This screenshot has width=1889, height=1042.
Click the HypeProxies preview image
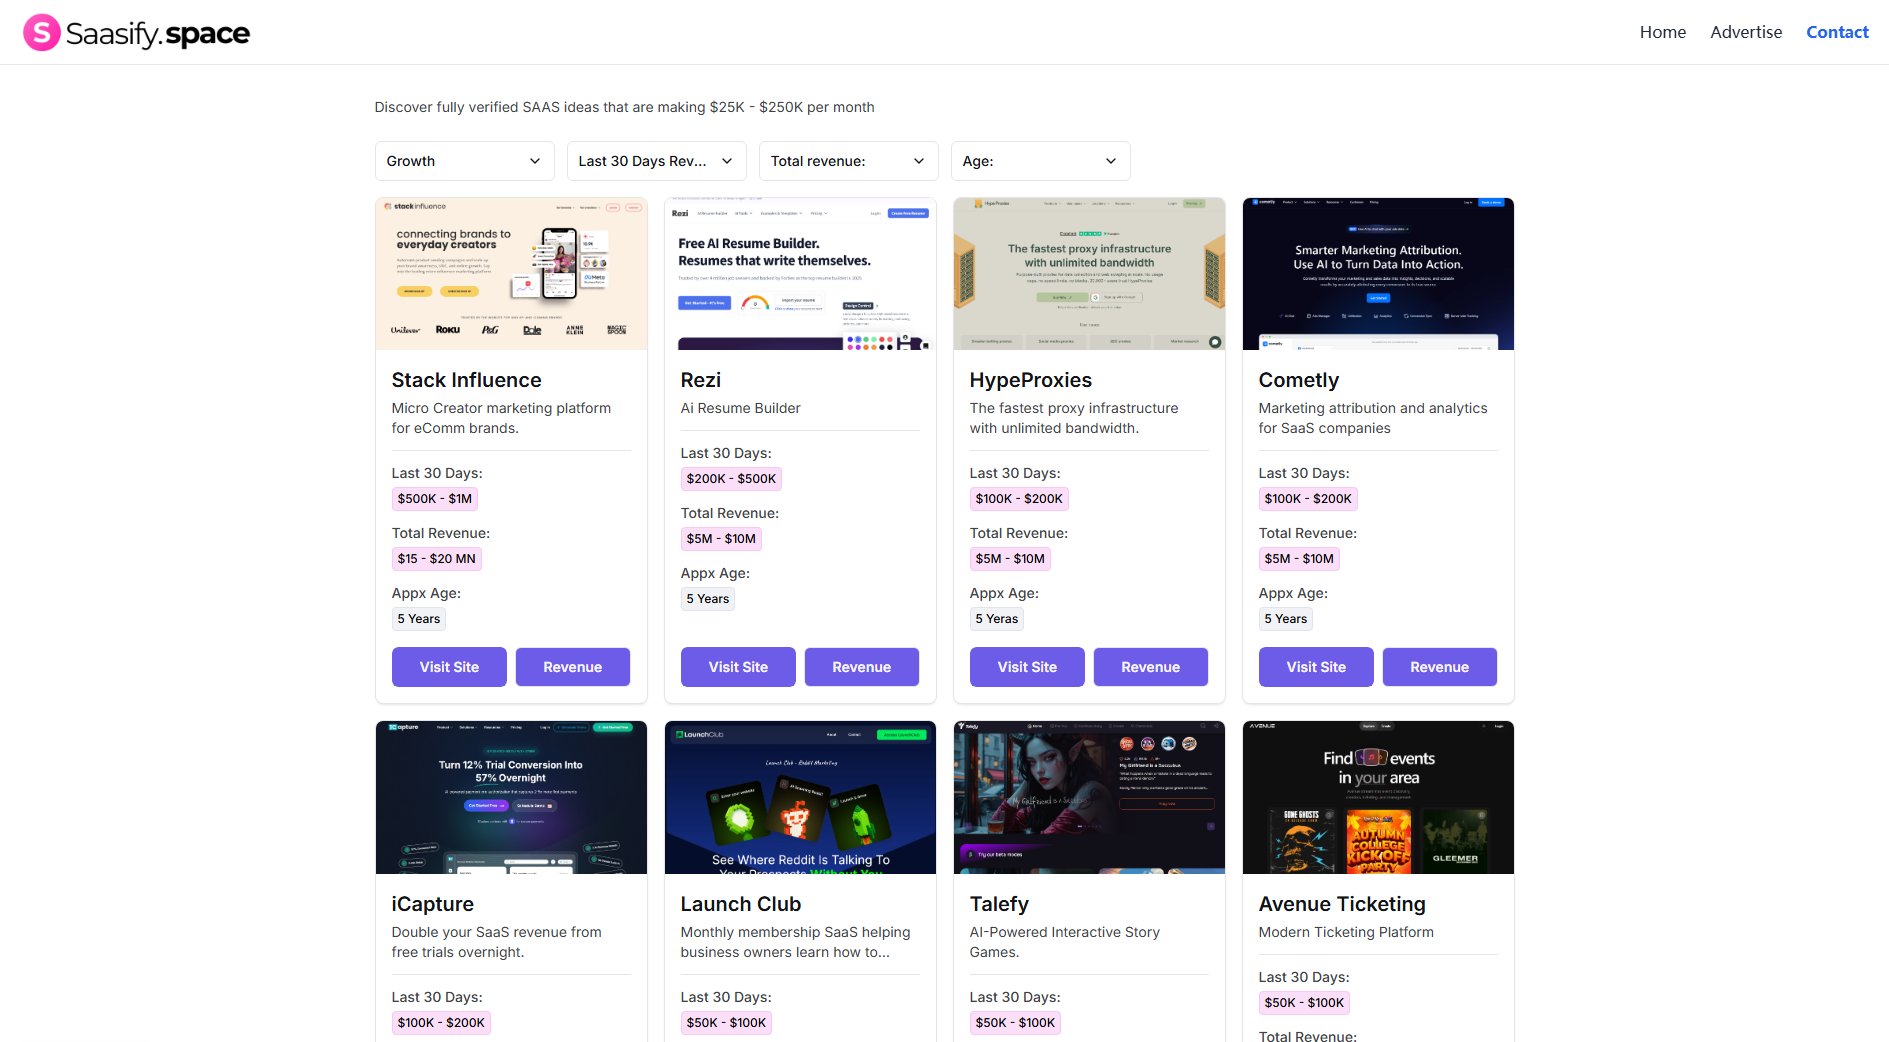1089,274
